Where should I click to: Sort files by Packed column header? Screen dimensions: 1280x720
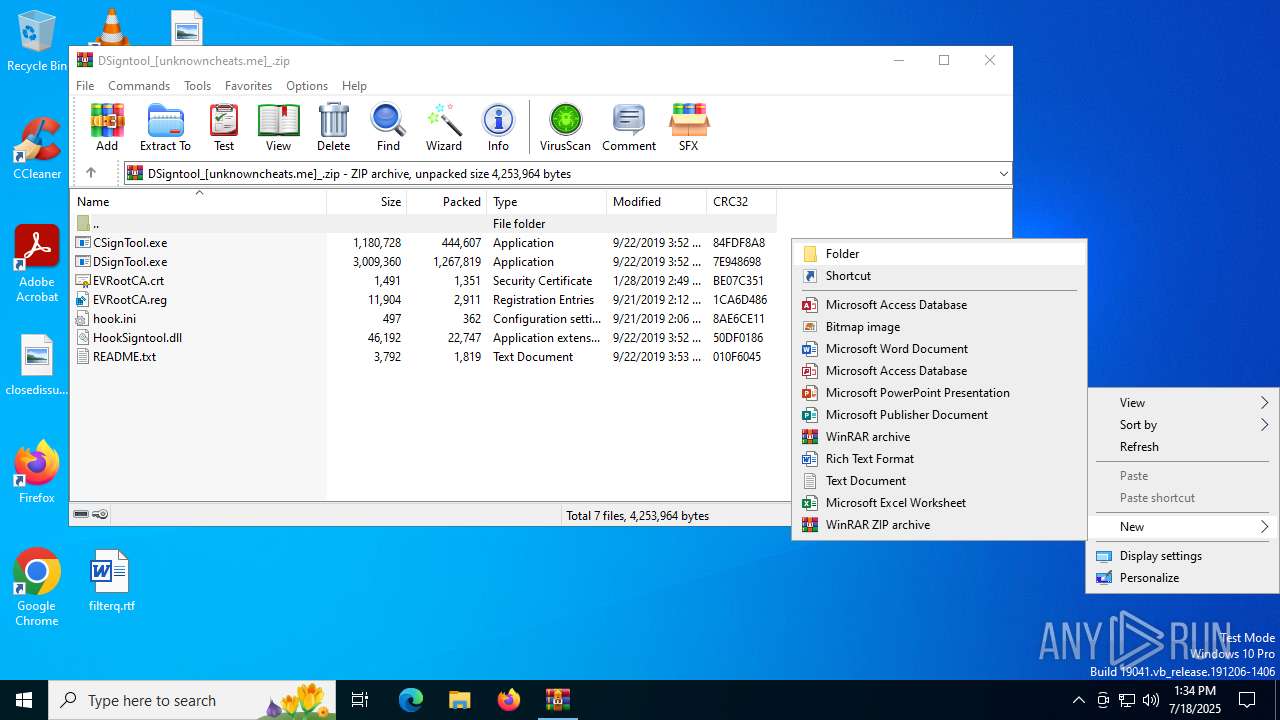[x=447, y=202]
